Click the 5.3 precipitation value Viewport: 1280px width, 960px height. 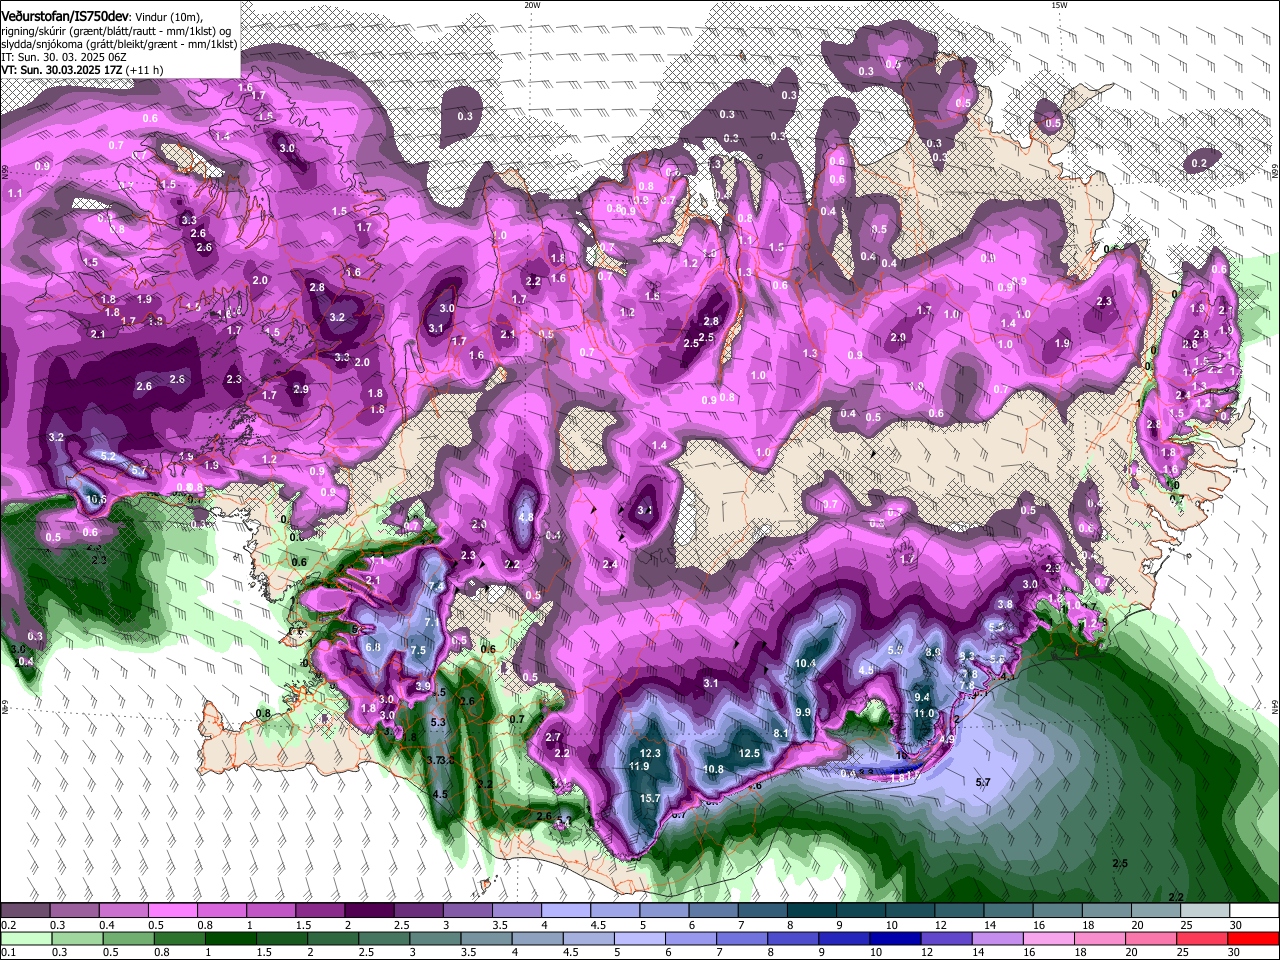(x=437, y=722)
